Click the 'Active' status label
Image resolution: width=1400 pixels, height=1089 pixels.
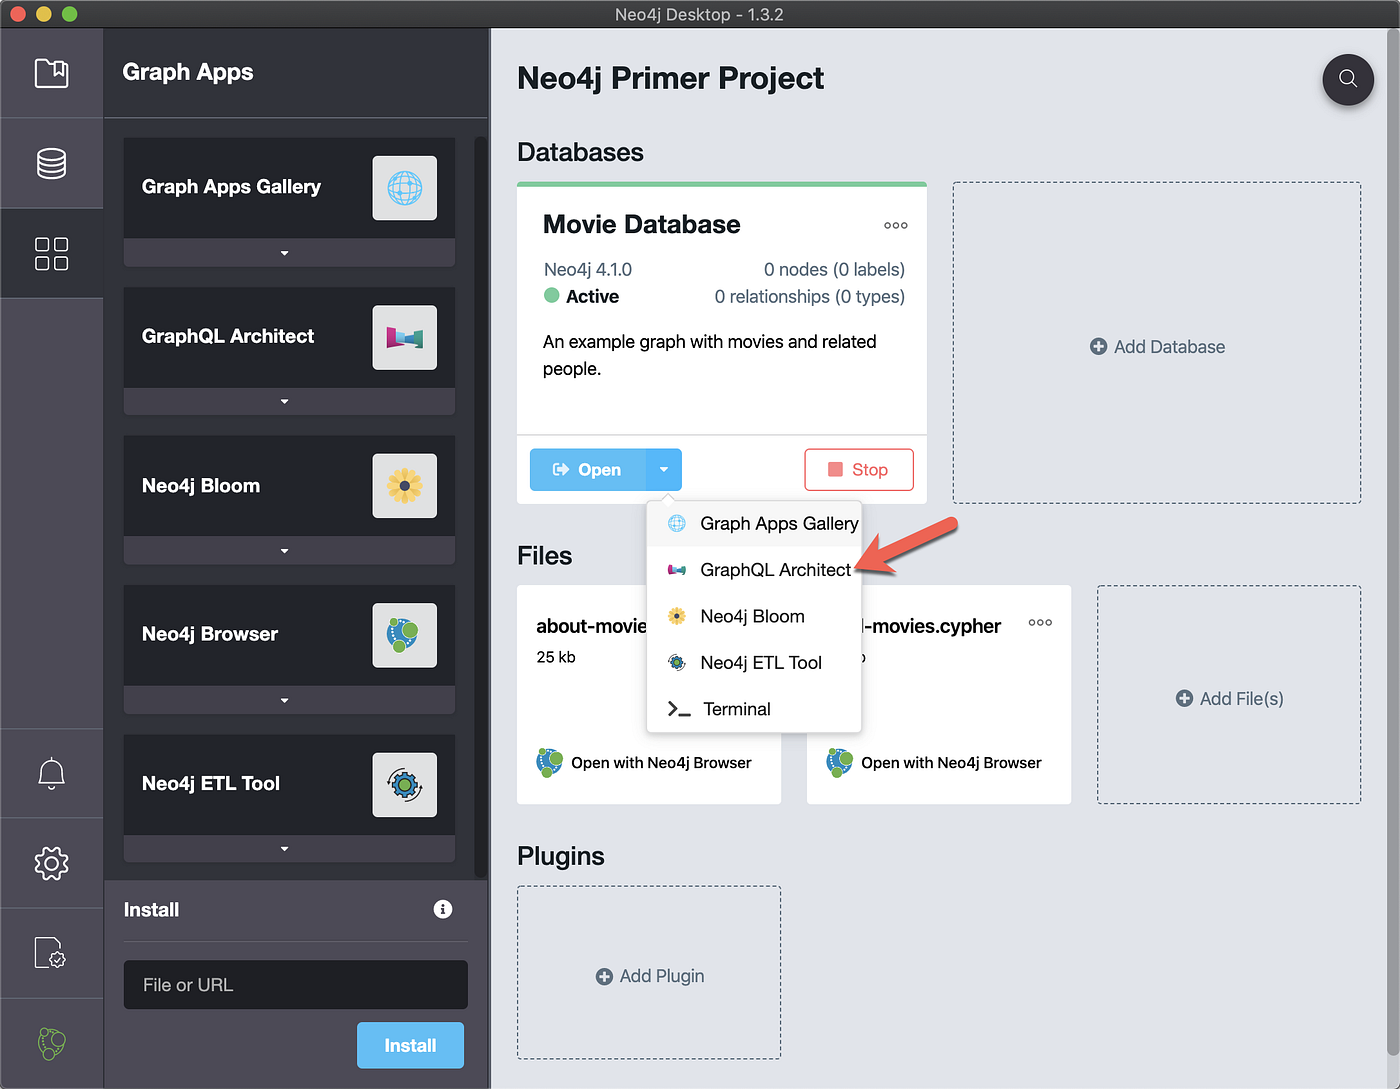592,297
